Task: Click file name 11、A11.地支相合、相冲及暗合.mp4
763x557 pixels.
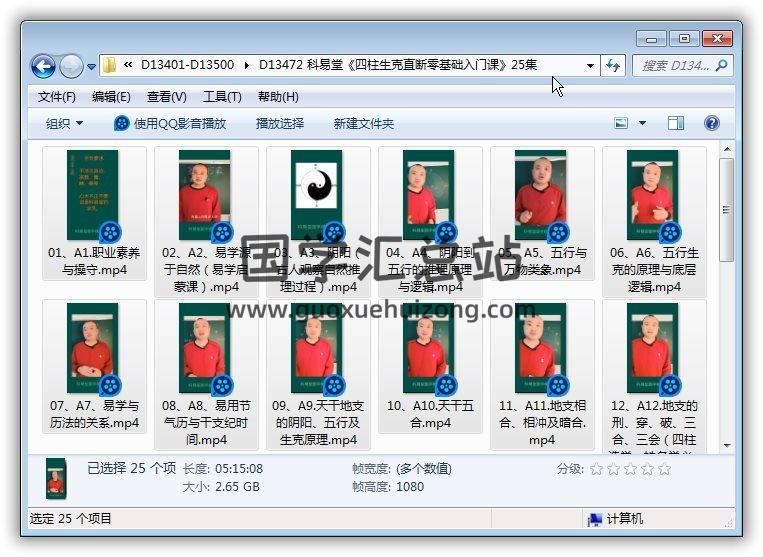Action: tap(542, 423)
